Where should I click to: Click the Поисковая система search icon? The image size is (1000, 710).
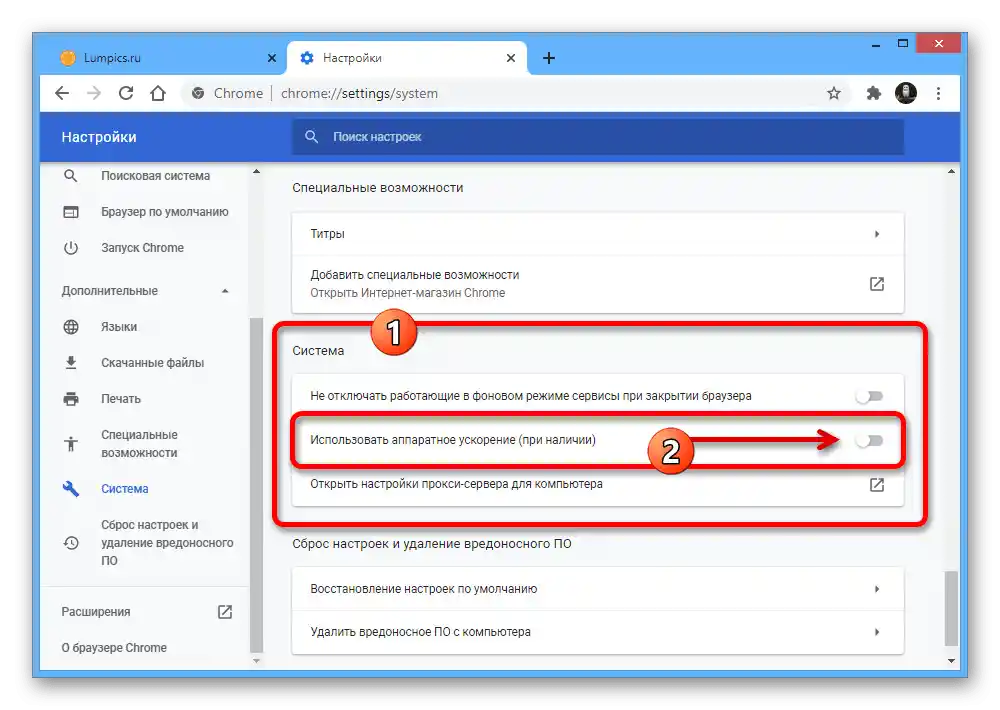tap(71, 175)
